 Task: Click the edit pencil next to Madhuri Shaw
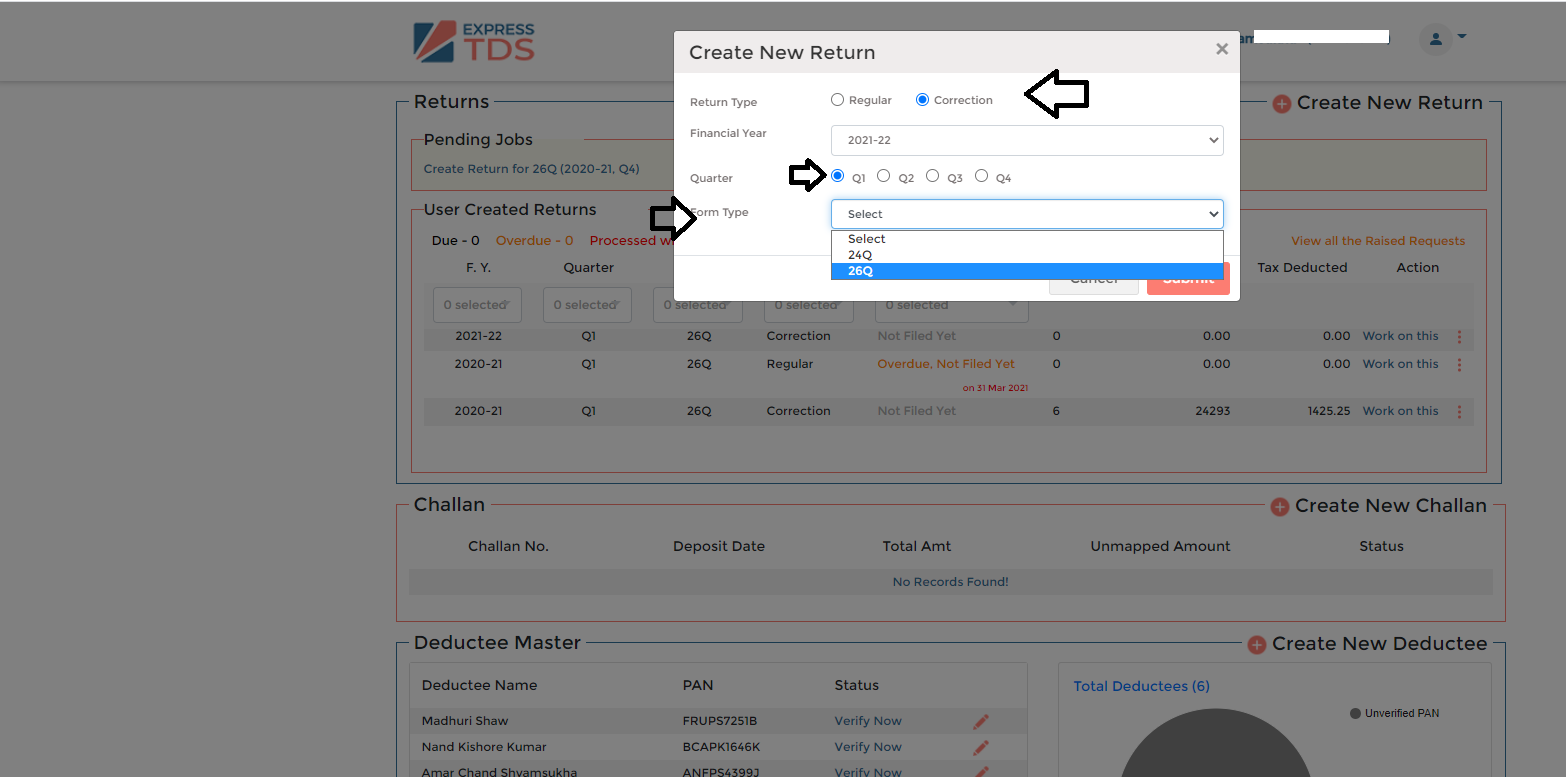(980, 721)
